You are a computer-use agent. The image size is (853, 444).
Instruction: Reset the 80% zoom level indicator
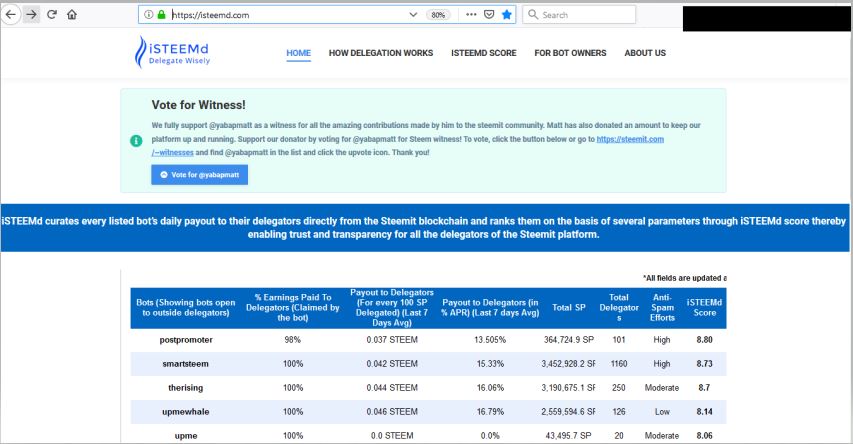438,15
